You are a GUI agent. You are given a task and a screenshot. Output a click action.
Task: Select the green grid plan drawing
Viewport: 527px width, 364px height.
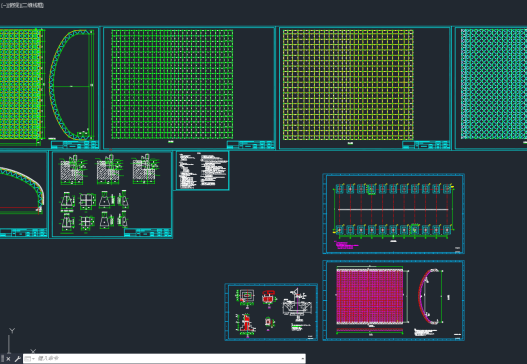click(172, 84)
